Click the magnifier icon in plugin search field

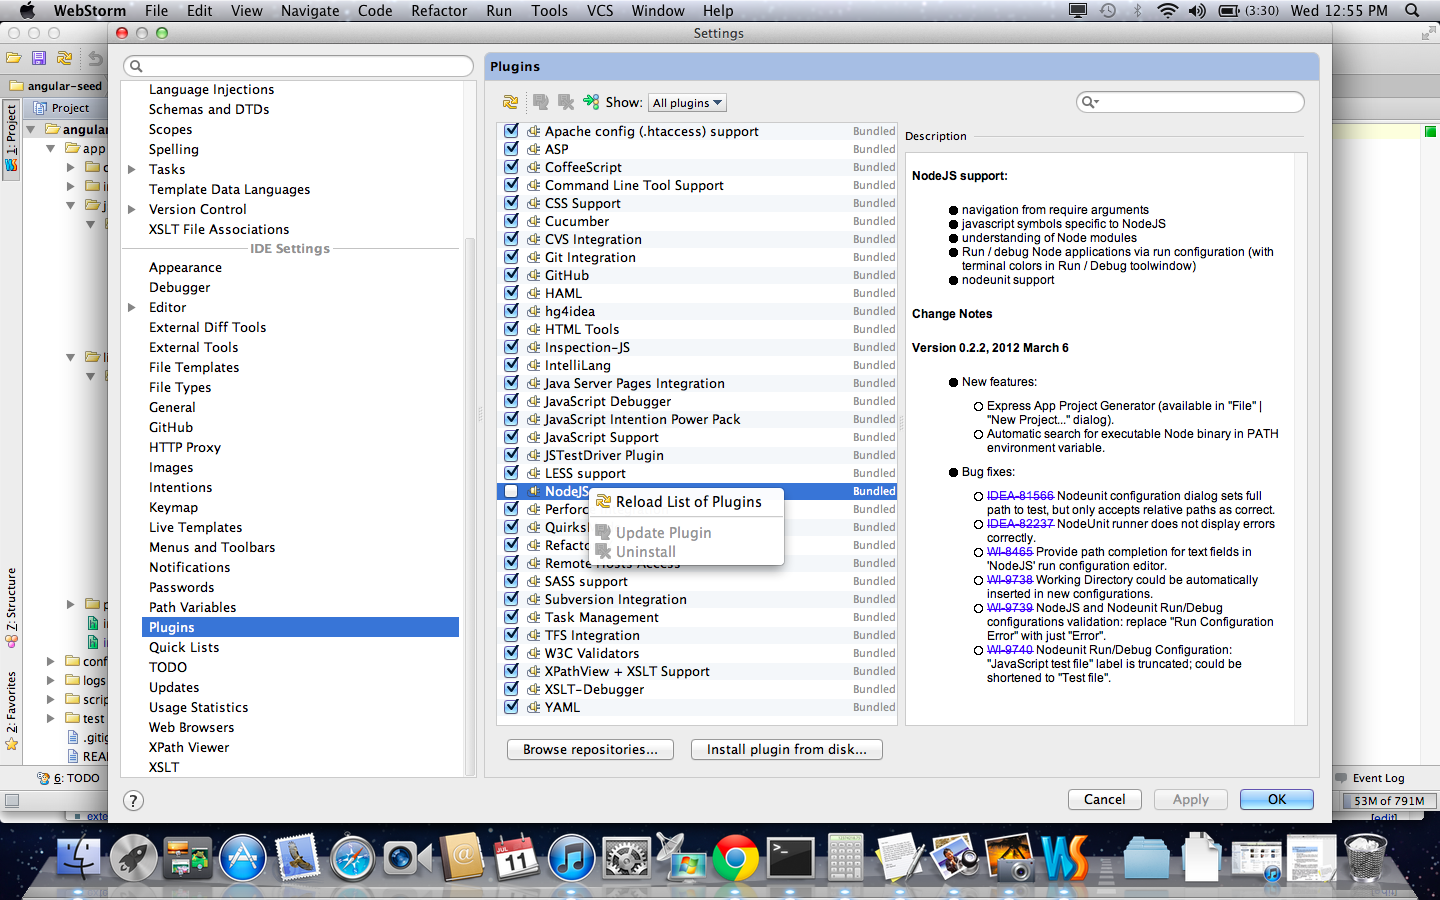pos(1090,102)
